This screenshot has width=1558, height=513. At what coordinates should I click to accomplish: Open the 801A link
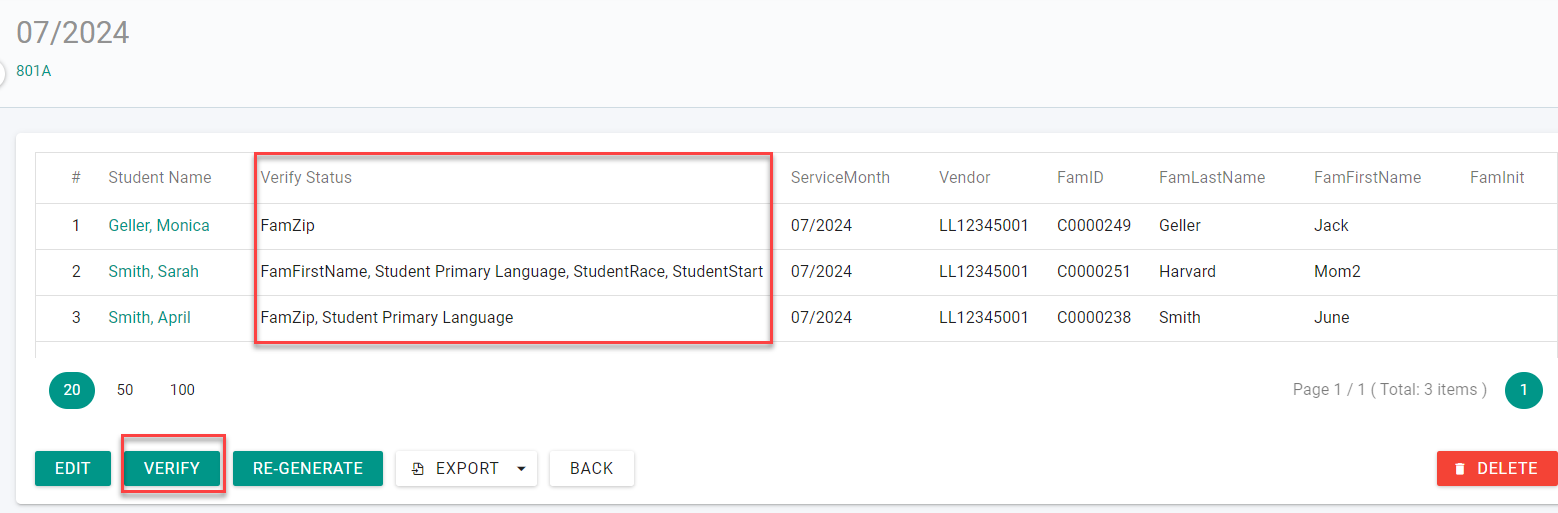33,71
